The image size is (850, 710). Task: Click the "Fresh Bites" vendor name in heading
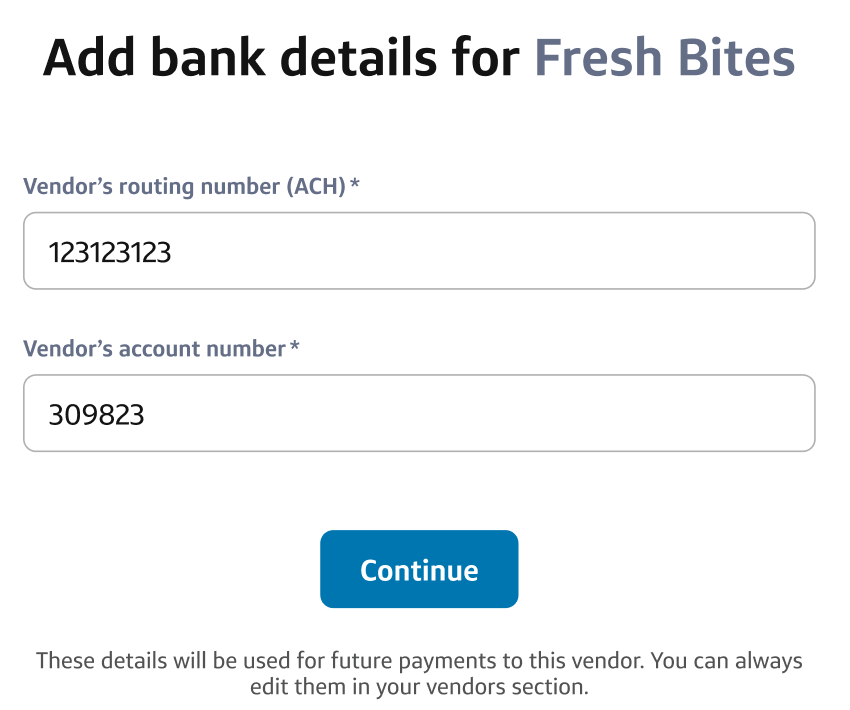click(664, 58)
